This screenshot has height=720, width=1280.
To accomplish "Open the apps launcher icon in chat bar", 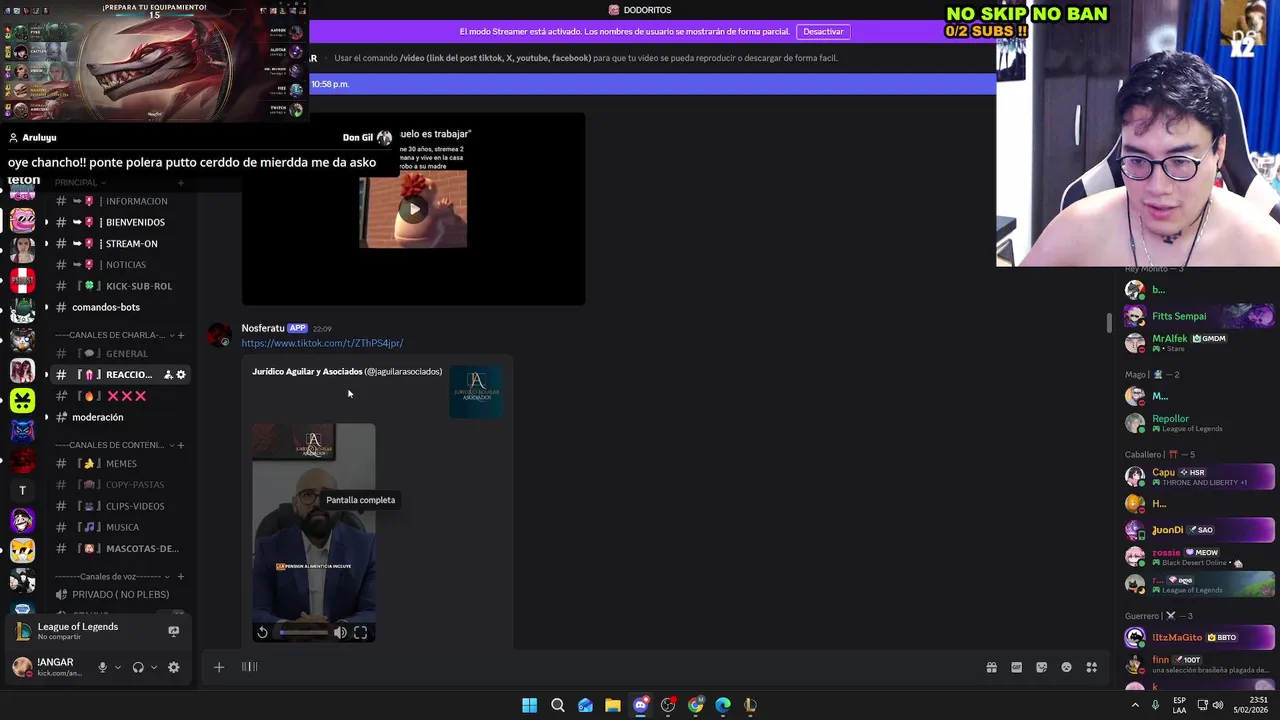I will pyautogui.click(x=1091, y=667).
